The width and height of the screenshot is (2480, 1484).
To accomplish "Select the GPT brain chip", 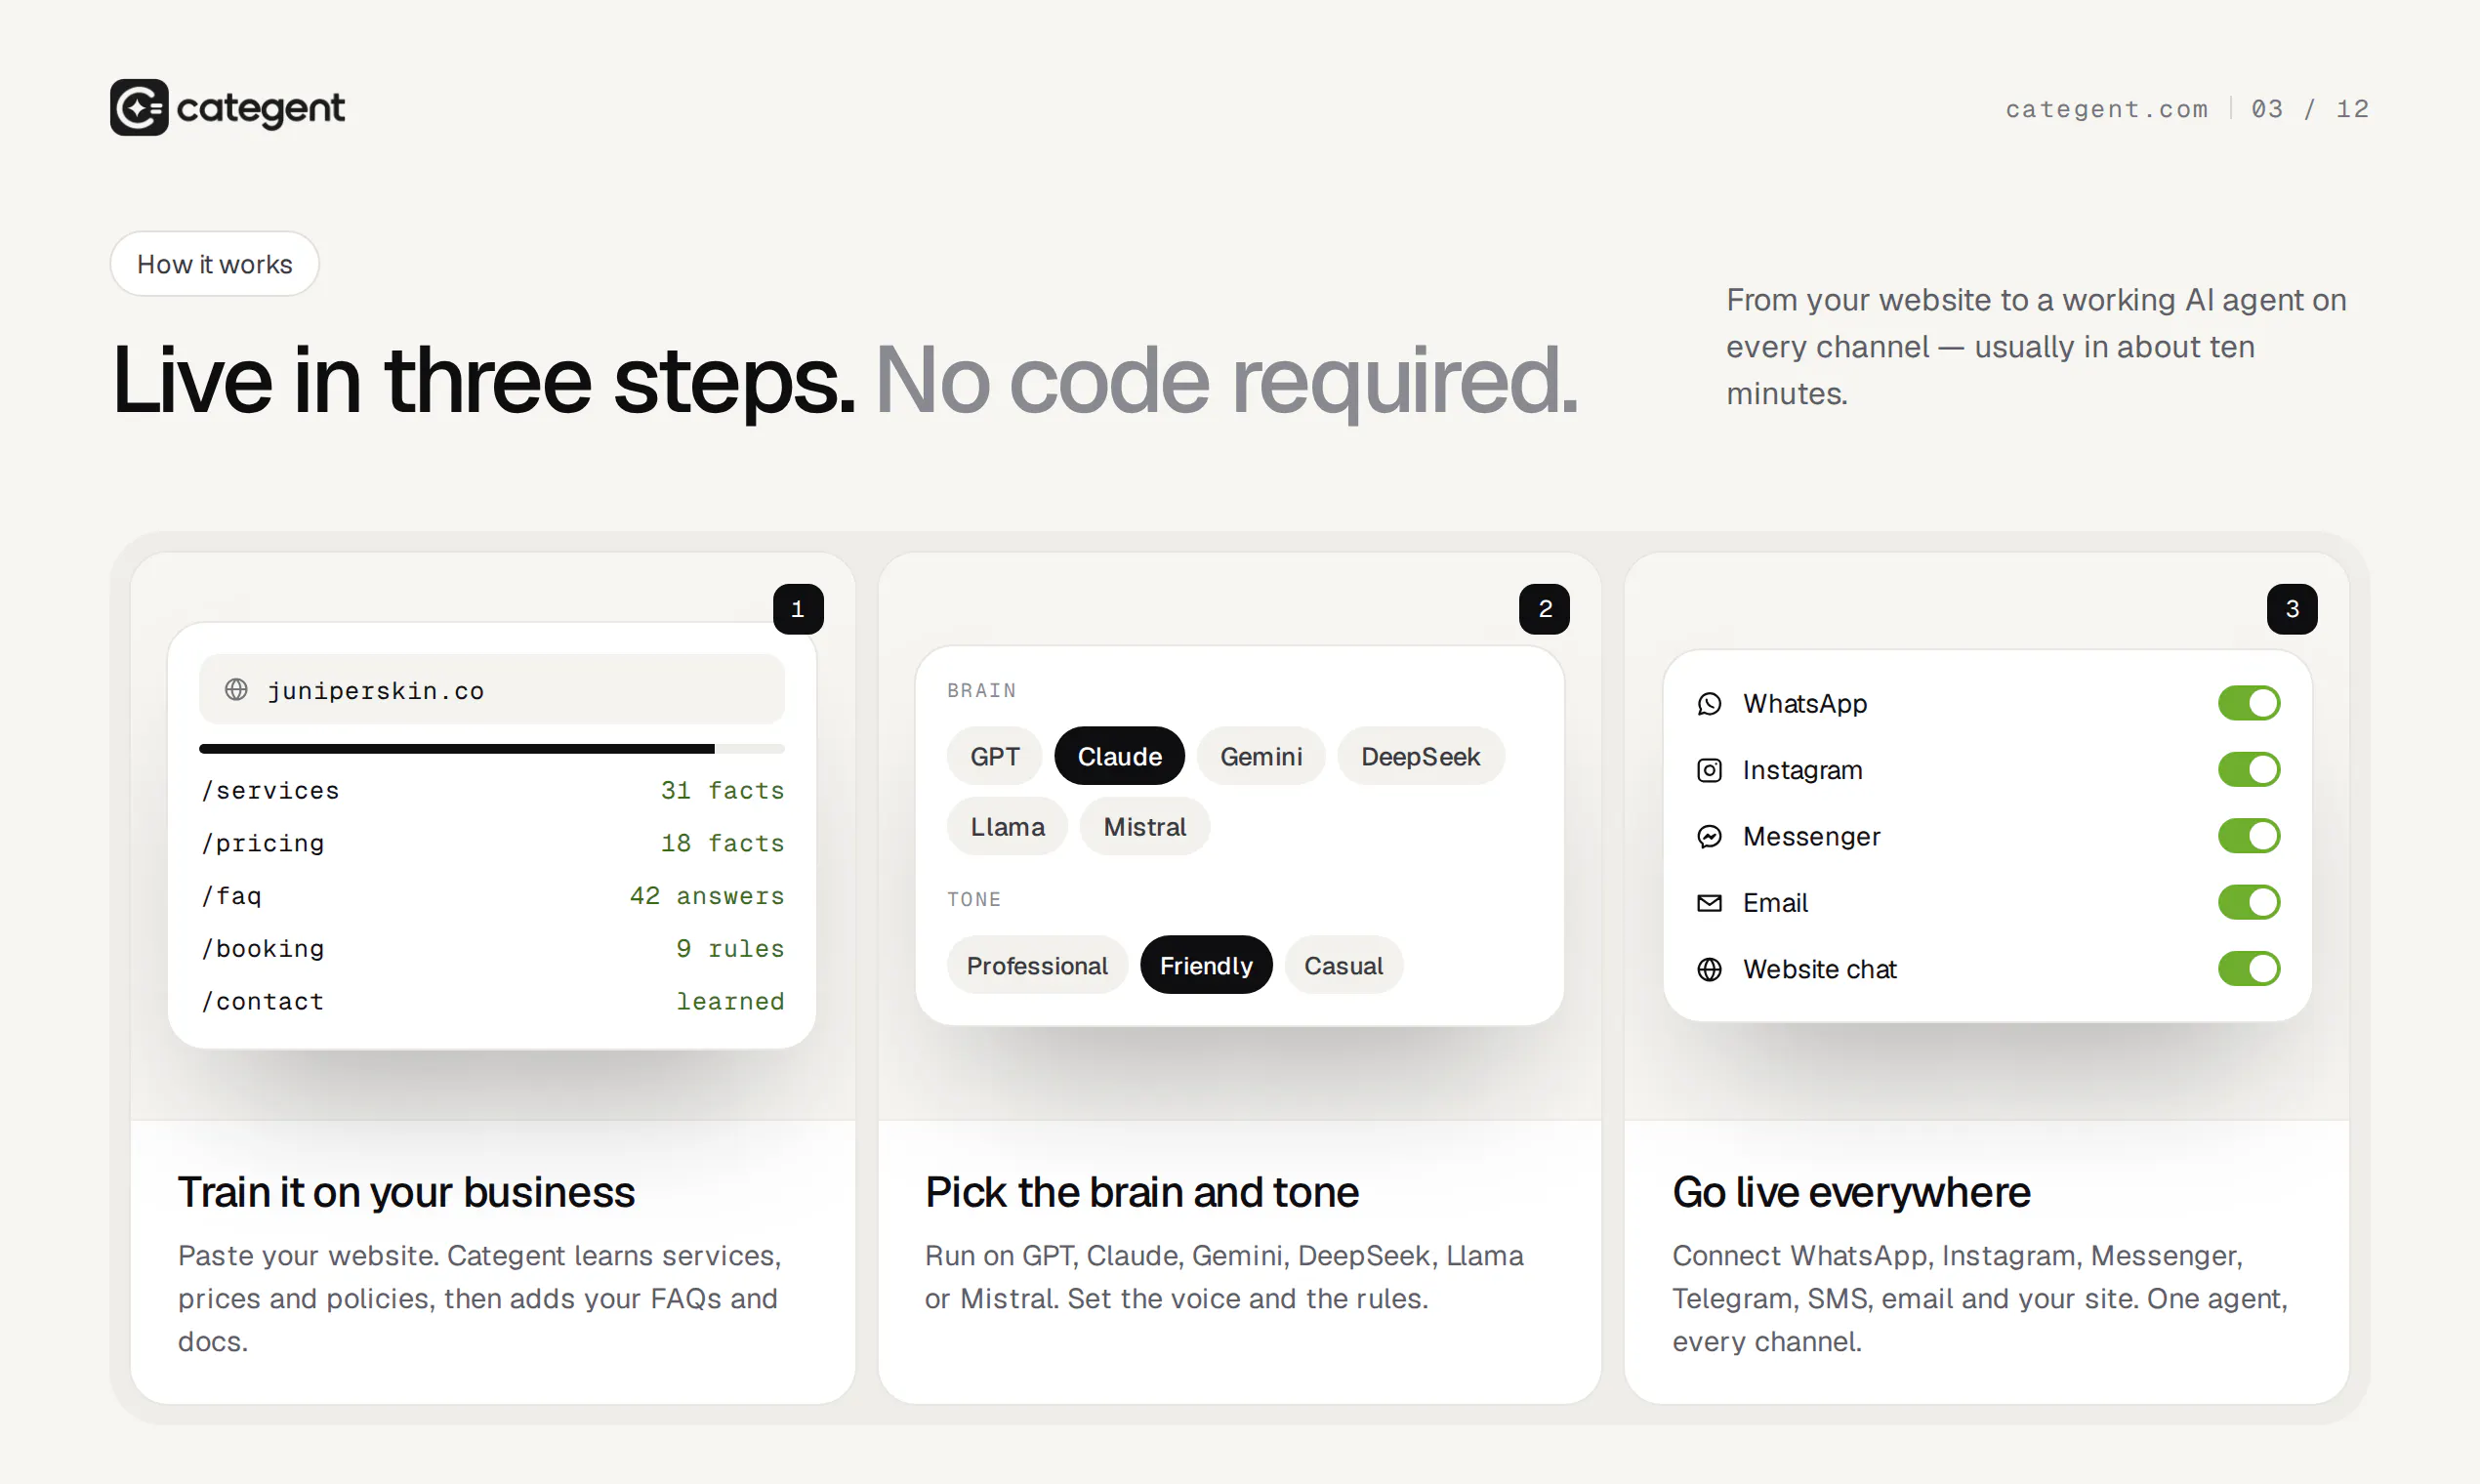I will [994, 756].
